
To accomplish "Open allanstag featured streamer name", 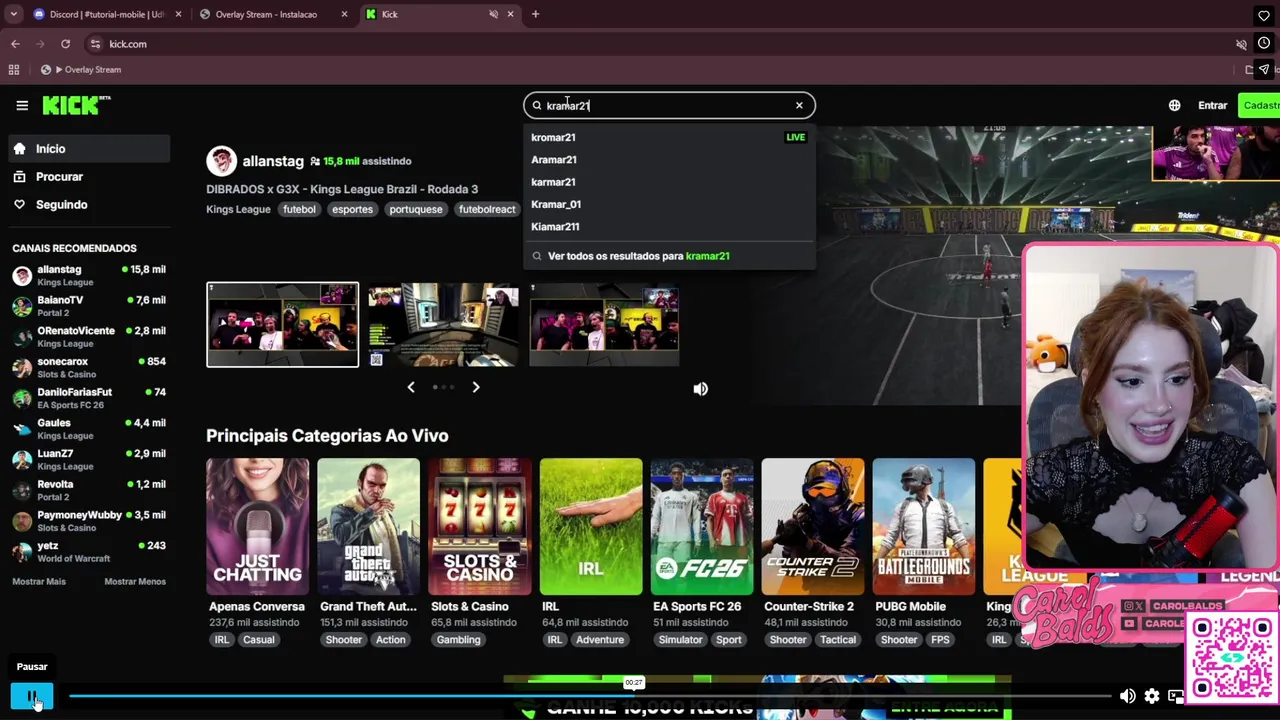I will 273,161.
